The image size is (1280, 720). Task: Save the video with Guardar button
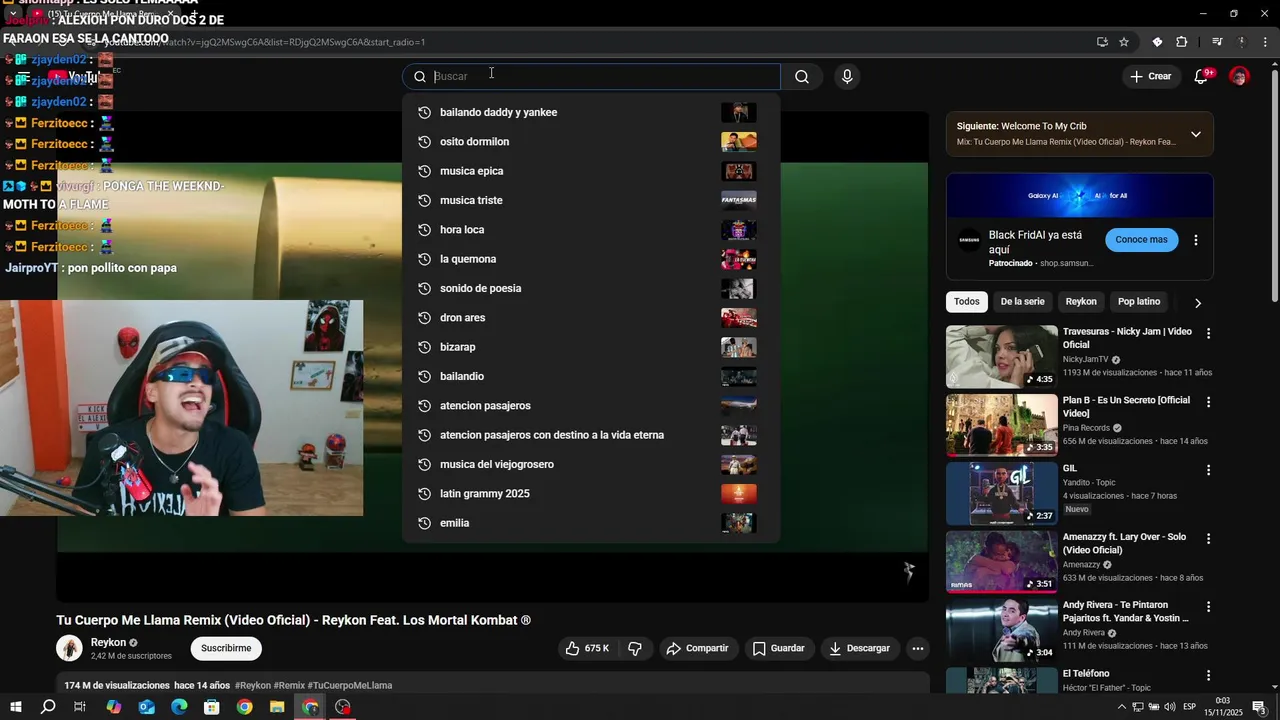(778, 648)
